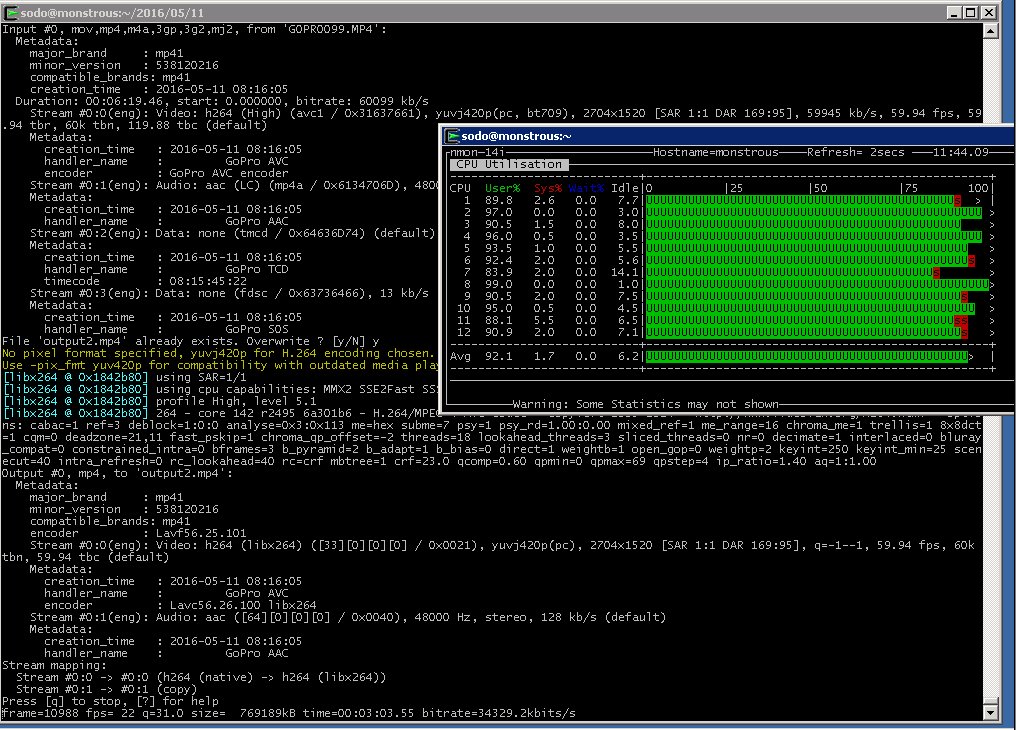Click the 'Duration: 00:06:19.46' text
The image size is (1016, 730).
tap(86, 101)
